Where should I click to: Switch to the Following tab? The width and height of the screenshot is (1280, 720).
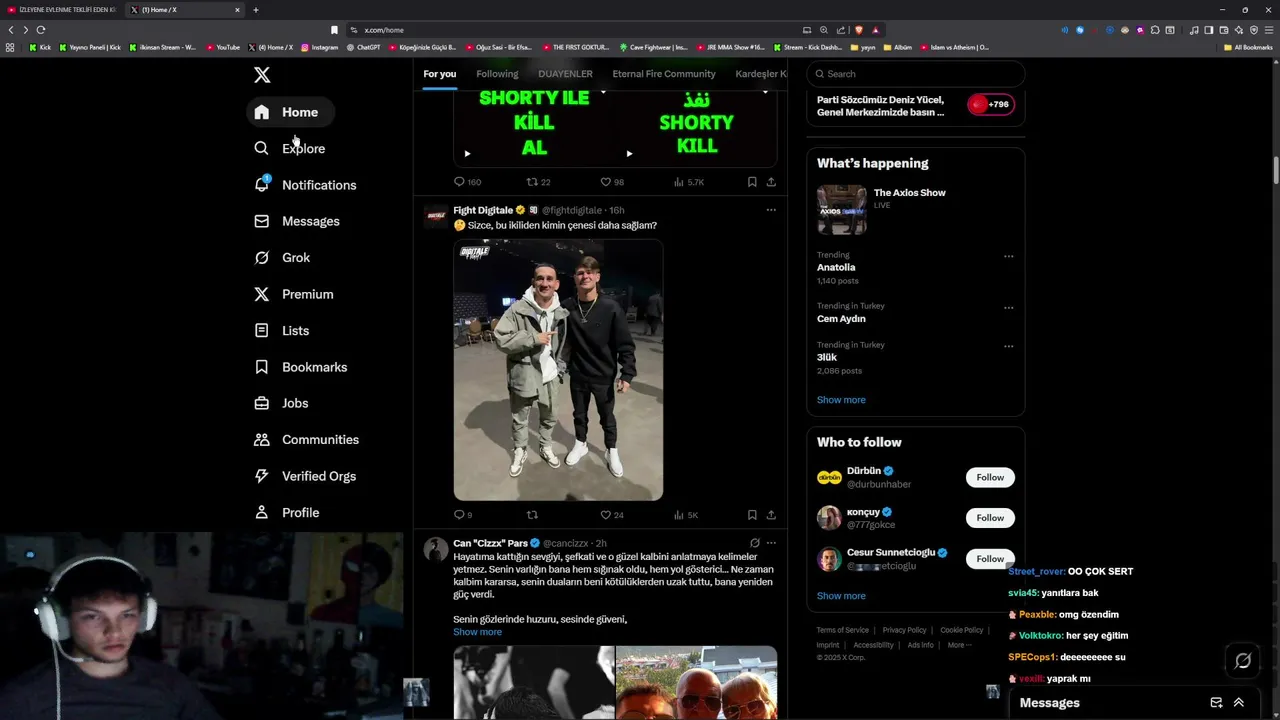pos(497,74)
